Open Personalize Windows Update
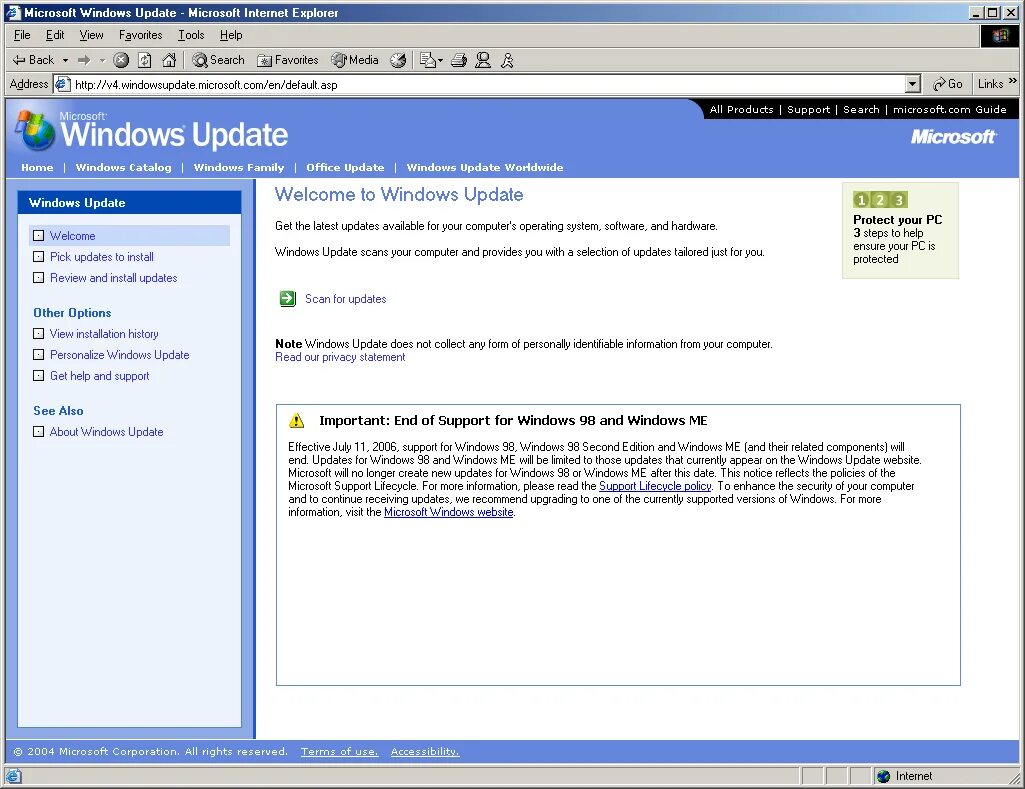Image resolution: width=1025 pixels, height=789 pixels. pyautogui.click(x=120, y=355)
